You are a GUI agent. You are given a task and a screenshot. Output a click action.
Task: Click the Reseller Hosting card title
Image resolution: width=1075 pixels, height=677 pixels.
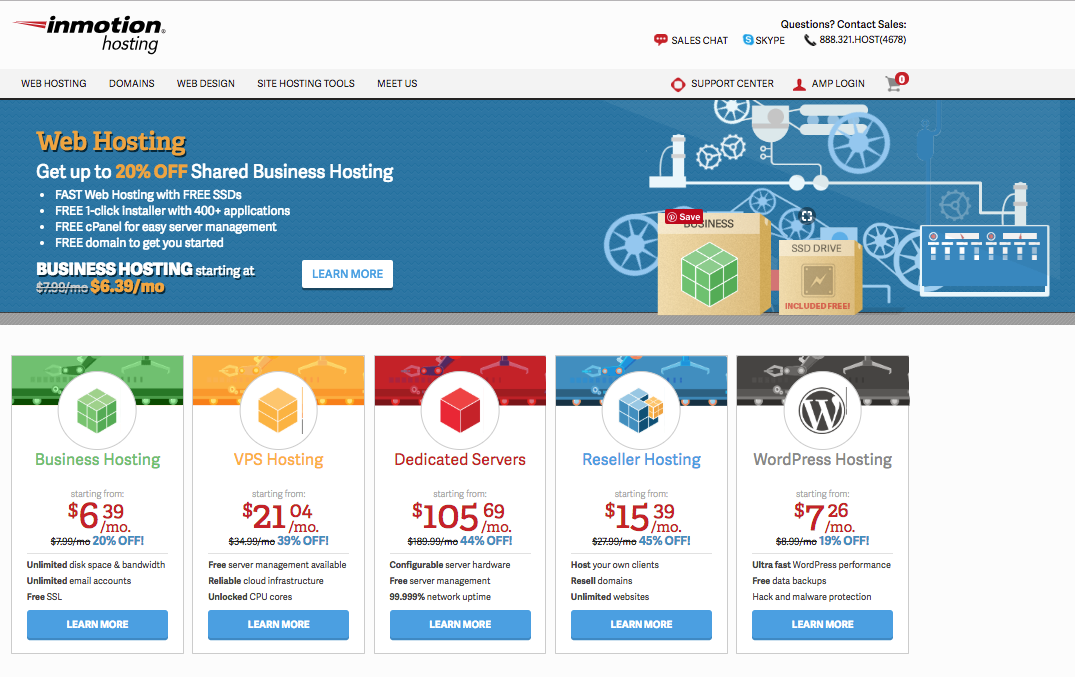641,460
